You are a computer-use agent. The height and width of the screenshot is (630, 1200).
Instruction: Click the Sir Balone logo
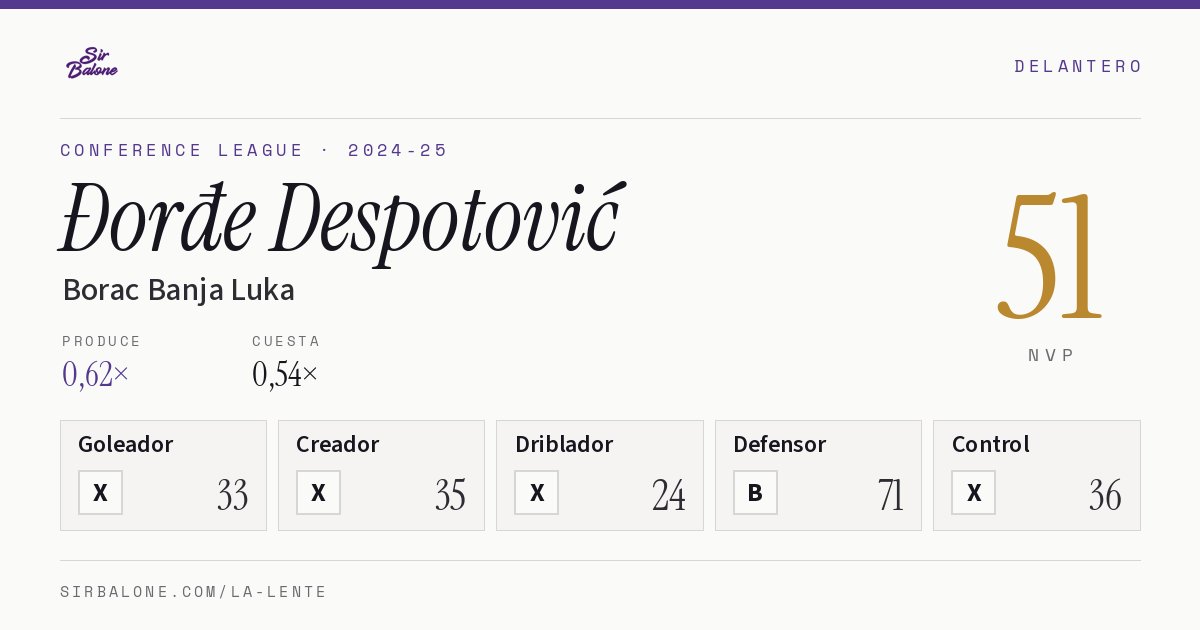pos(92,63)
